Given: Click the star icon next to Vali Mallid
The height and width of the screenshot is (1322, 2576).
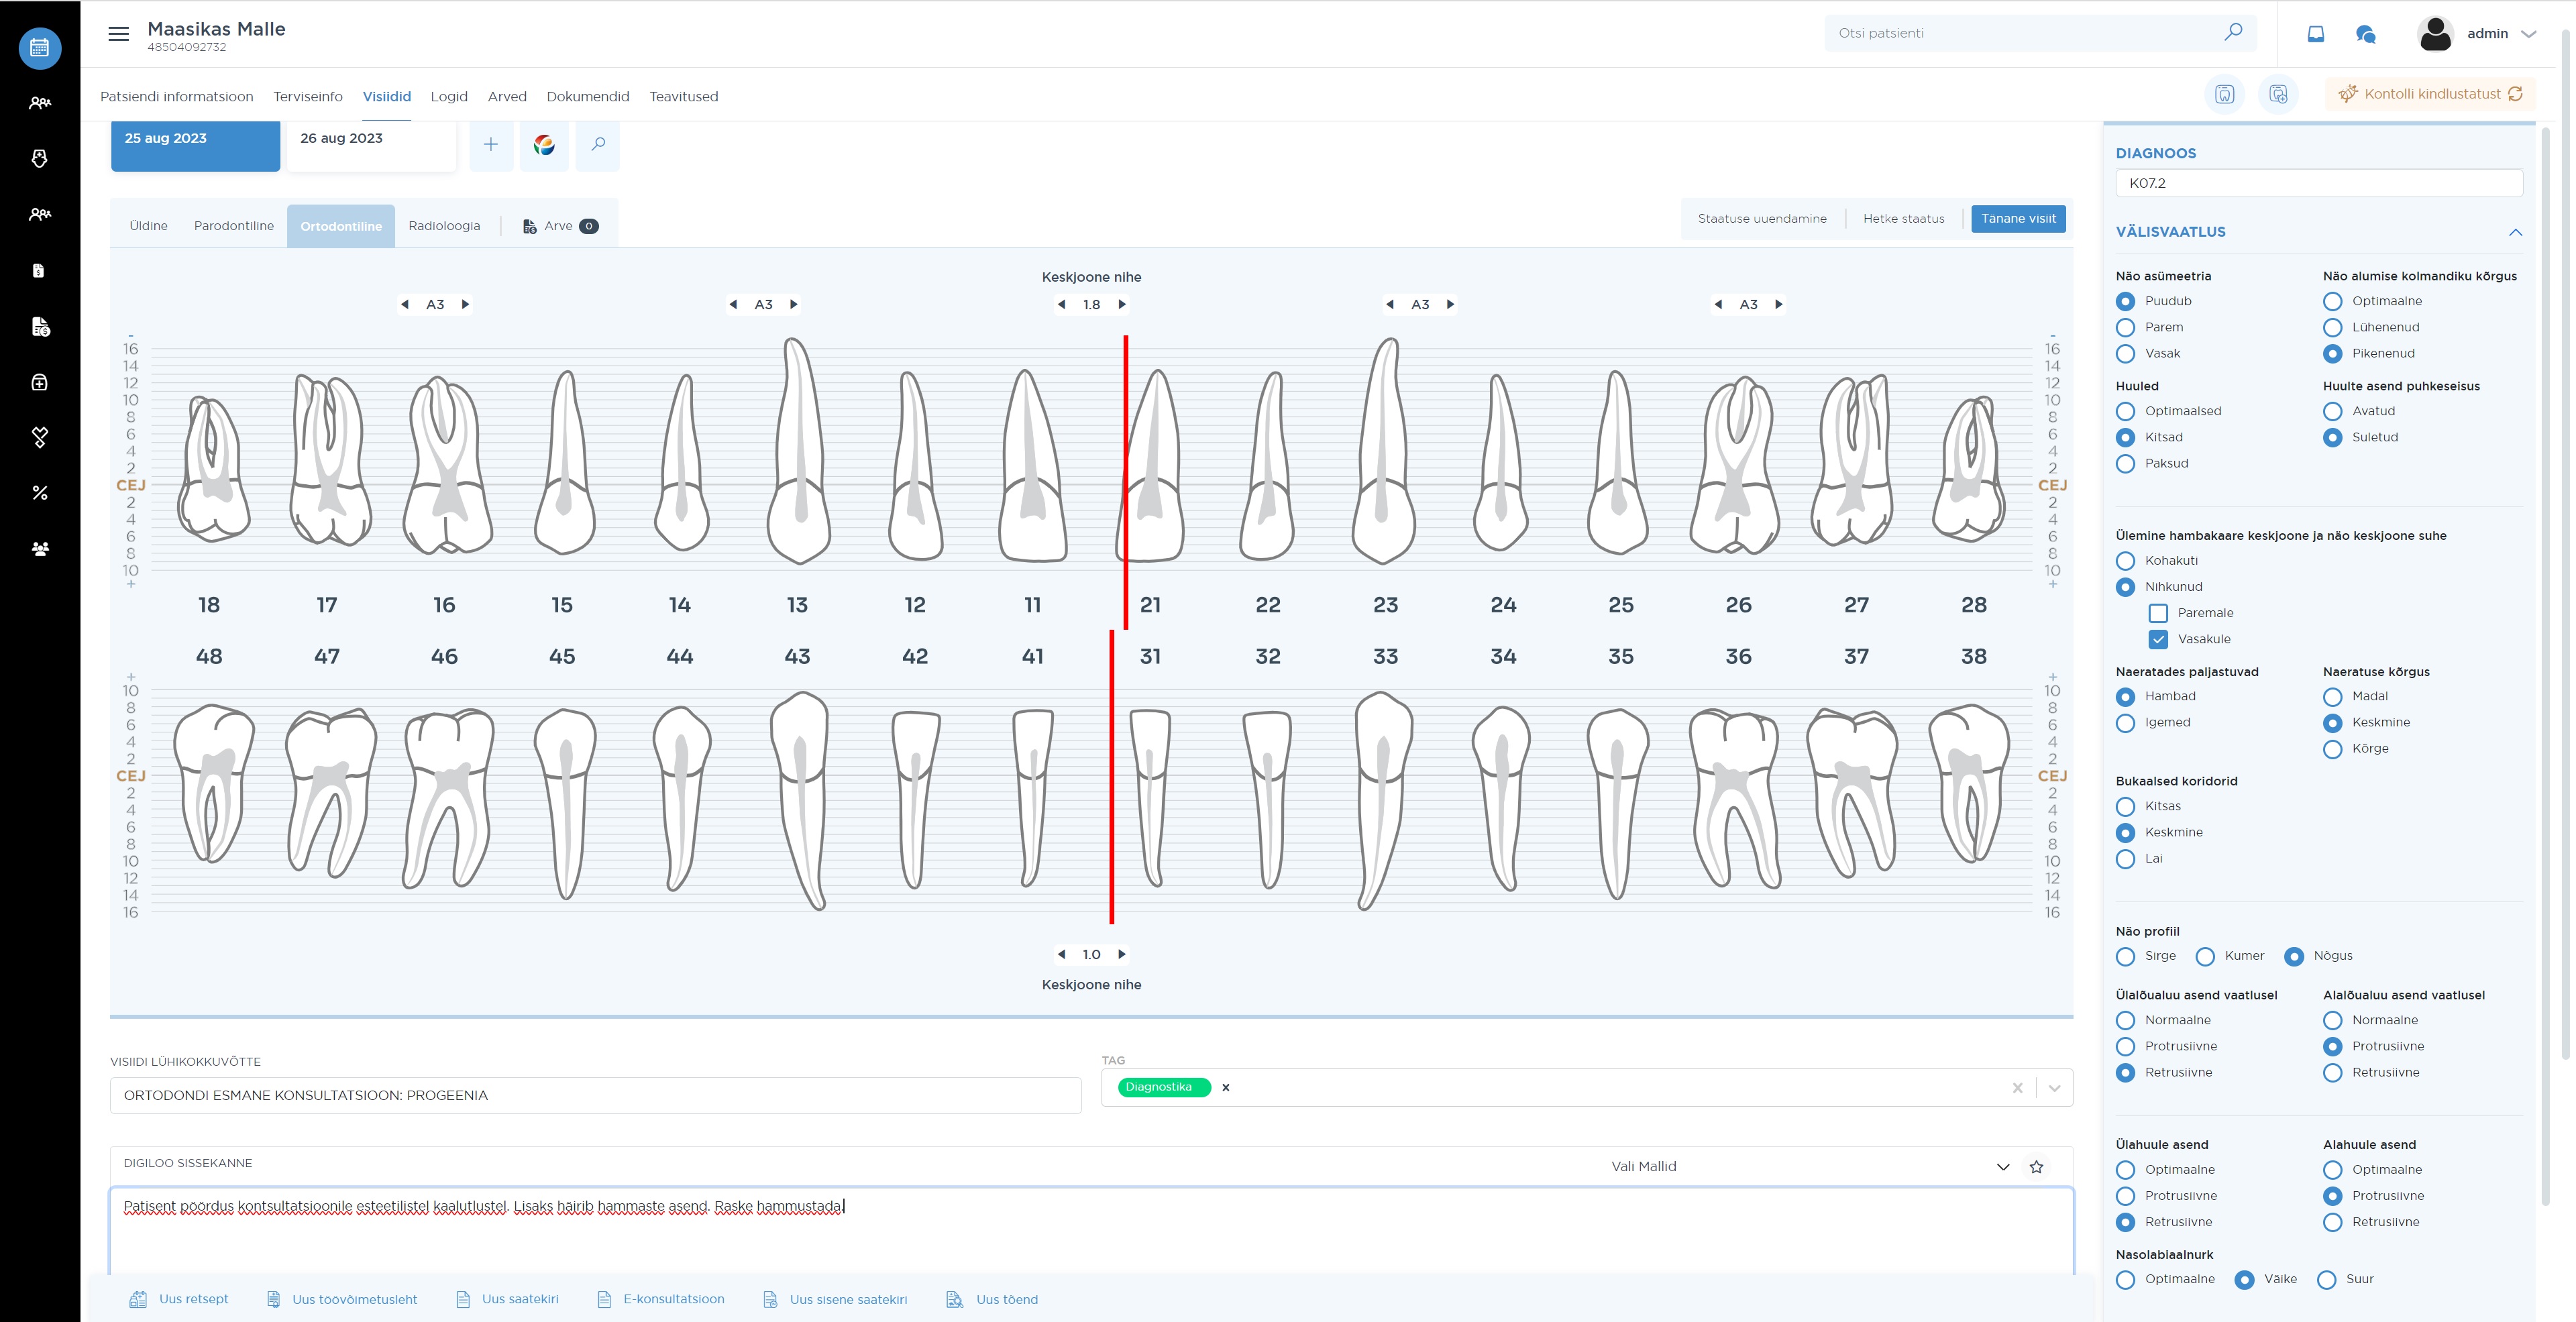Looking at the screenshot, I should (2037, 1166).
